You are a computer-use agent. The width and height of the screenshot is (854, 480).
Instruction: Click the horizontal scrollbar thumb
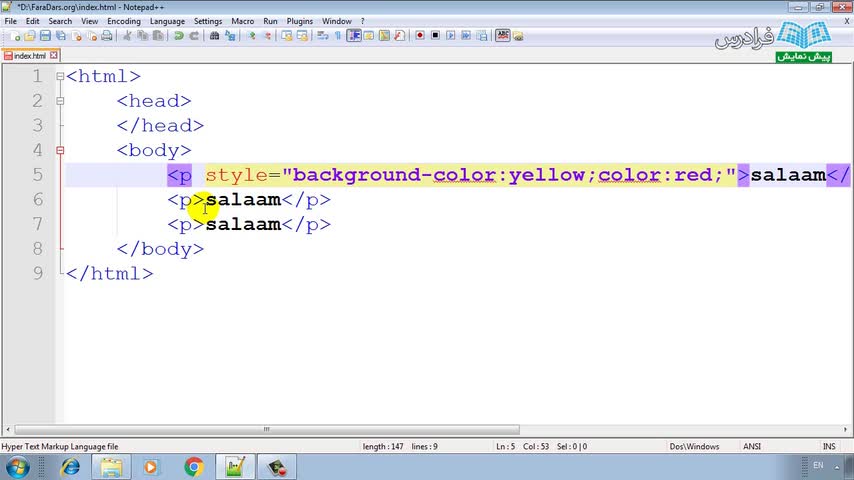(x=267, y=429)
